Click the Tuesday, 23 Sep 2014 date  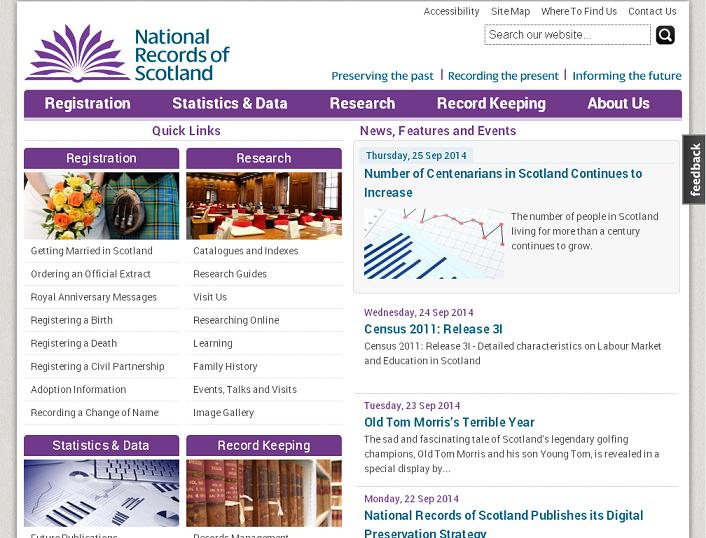(412, 406)
